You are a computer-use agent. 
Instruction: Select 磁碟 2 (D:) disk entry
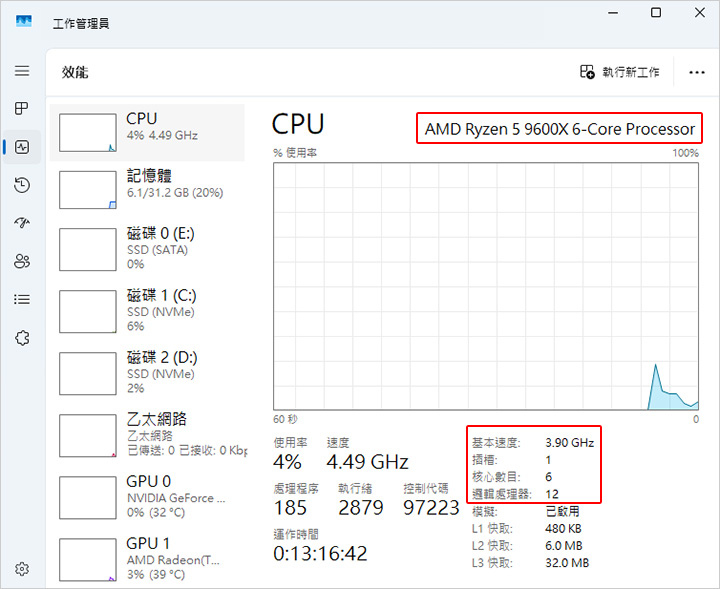(x=147, y=373)
